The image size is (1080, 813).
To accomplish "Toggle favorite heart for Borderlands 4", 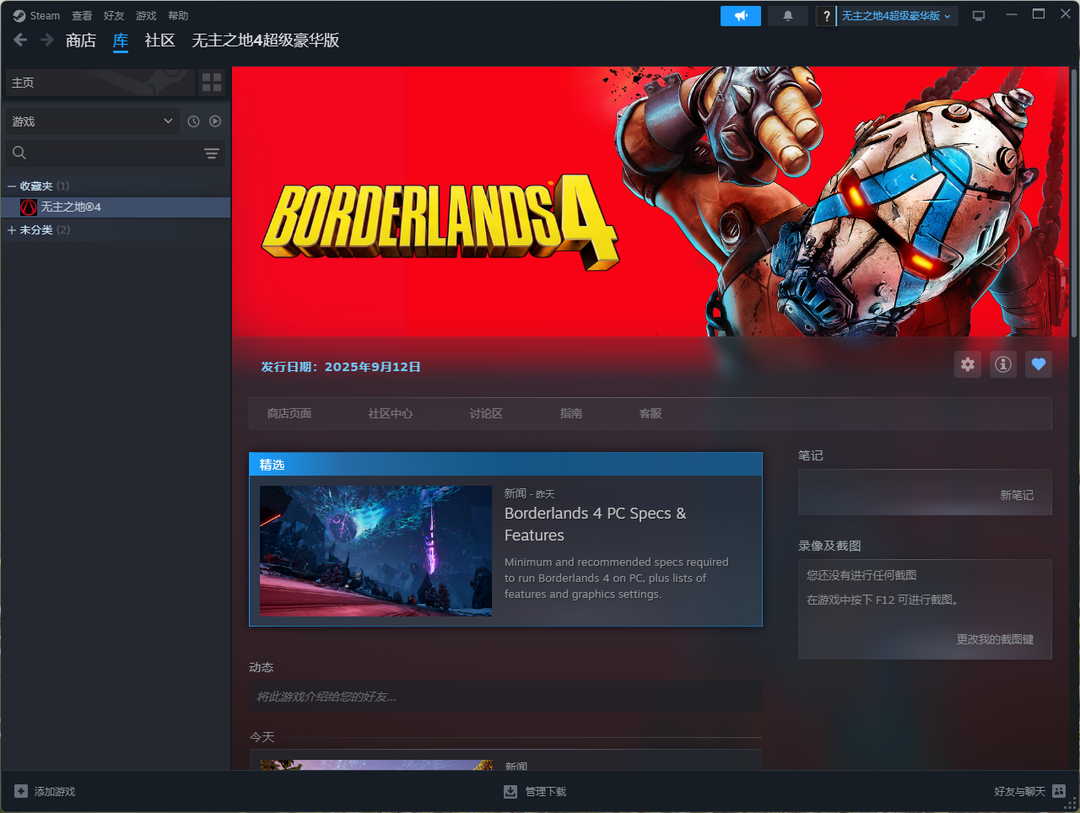I will (x=1038, y=365).
